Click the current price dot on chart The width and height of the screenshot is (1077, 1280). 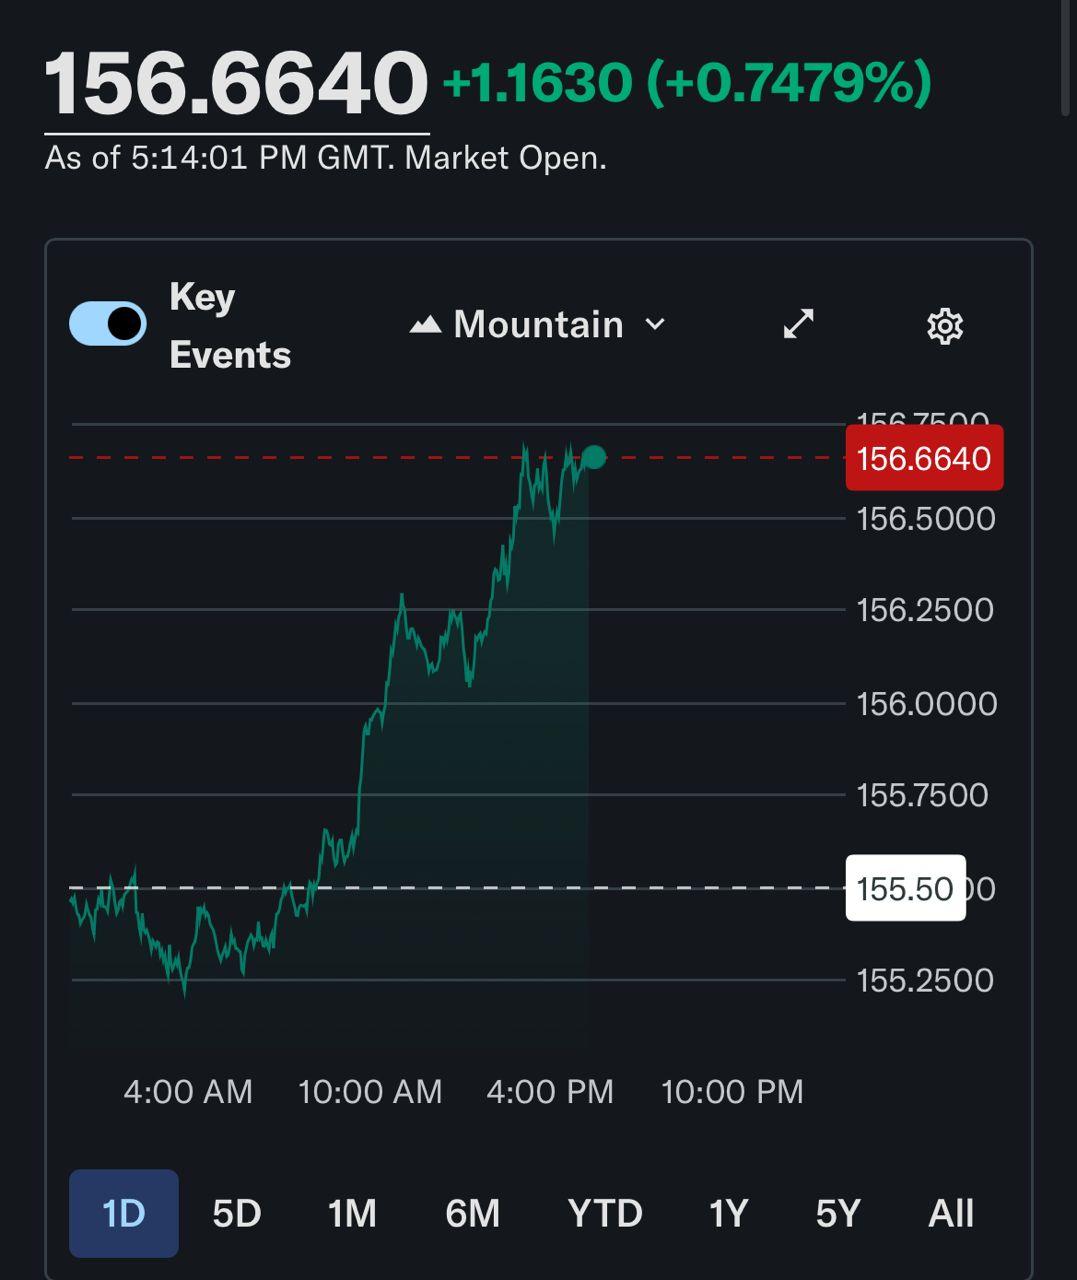point(594,457)
